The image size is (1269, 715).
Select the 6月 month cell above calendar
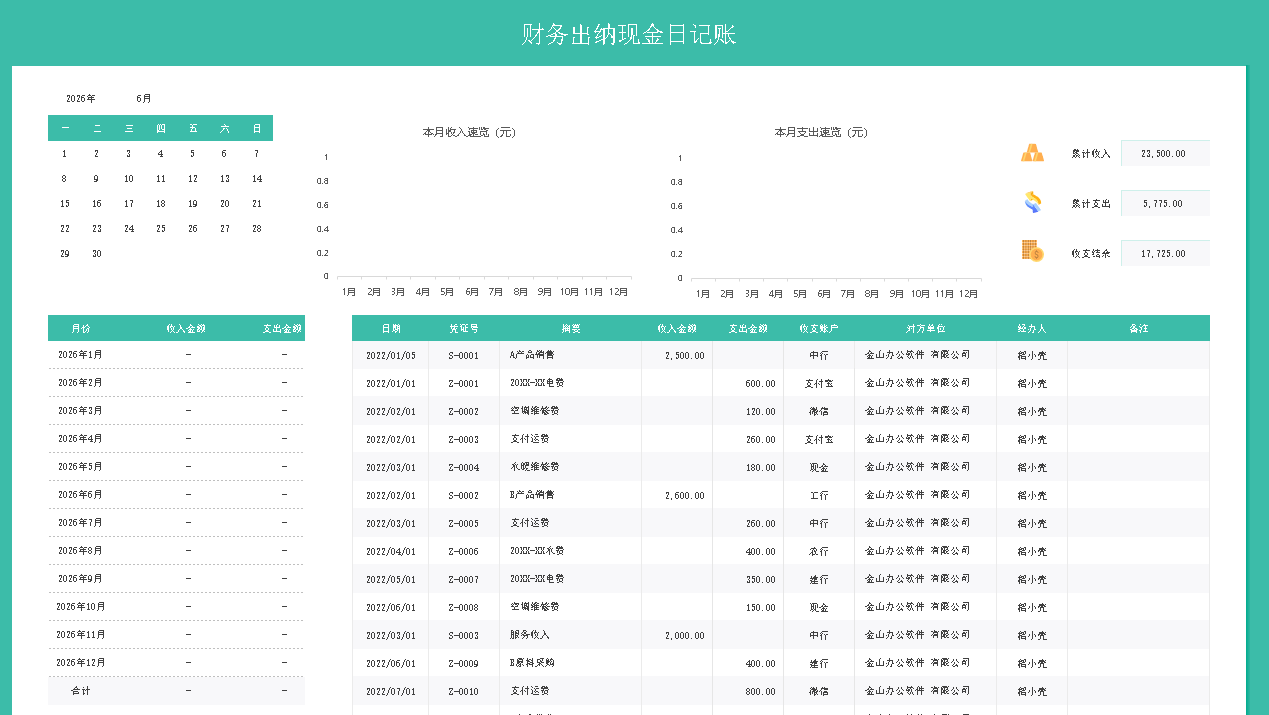(x=144, y=99)
